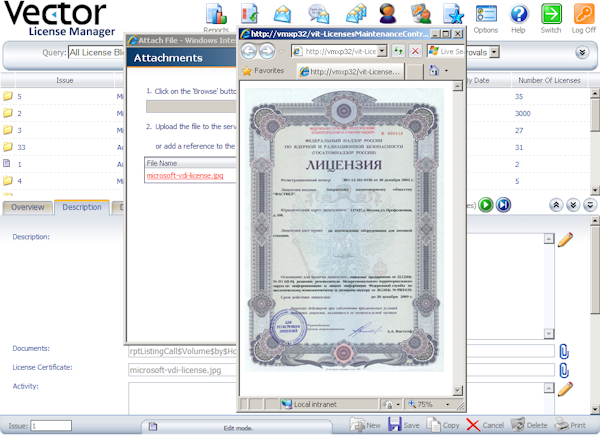The width and height of the screenshot is (600, 435).
Task: Click the stacked envelopes icon
Action: [x=356, y=14]
